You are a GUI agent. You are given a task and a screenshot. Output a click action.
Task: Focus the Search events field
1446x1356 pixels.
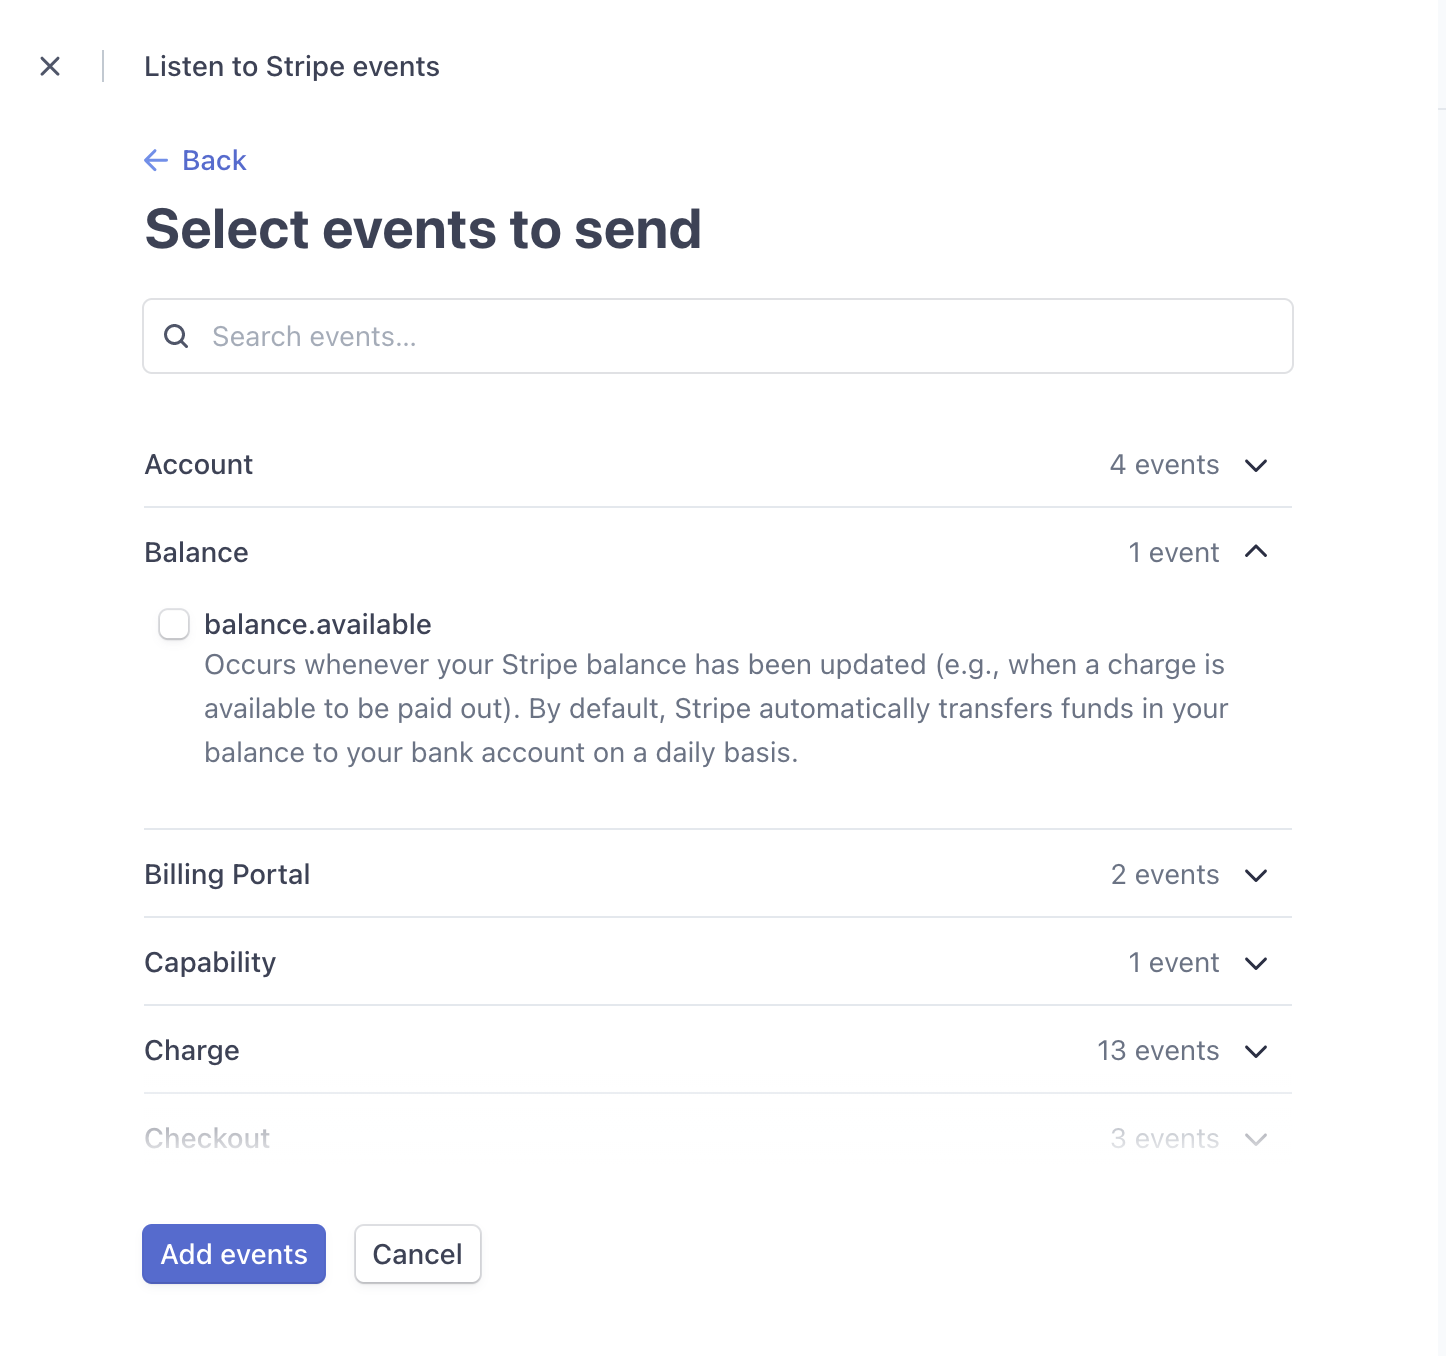(740, 336)
